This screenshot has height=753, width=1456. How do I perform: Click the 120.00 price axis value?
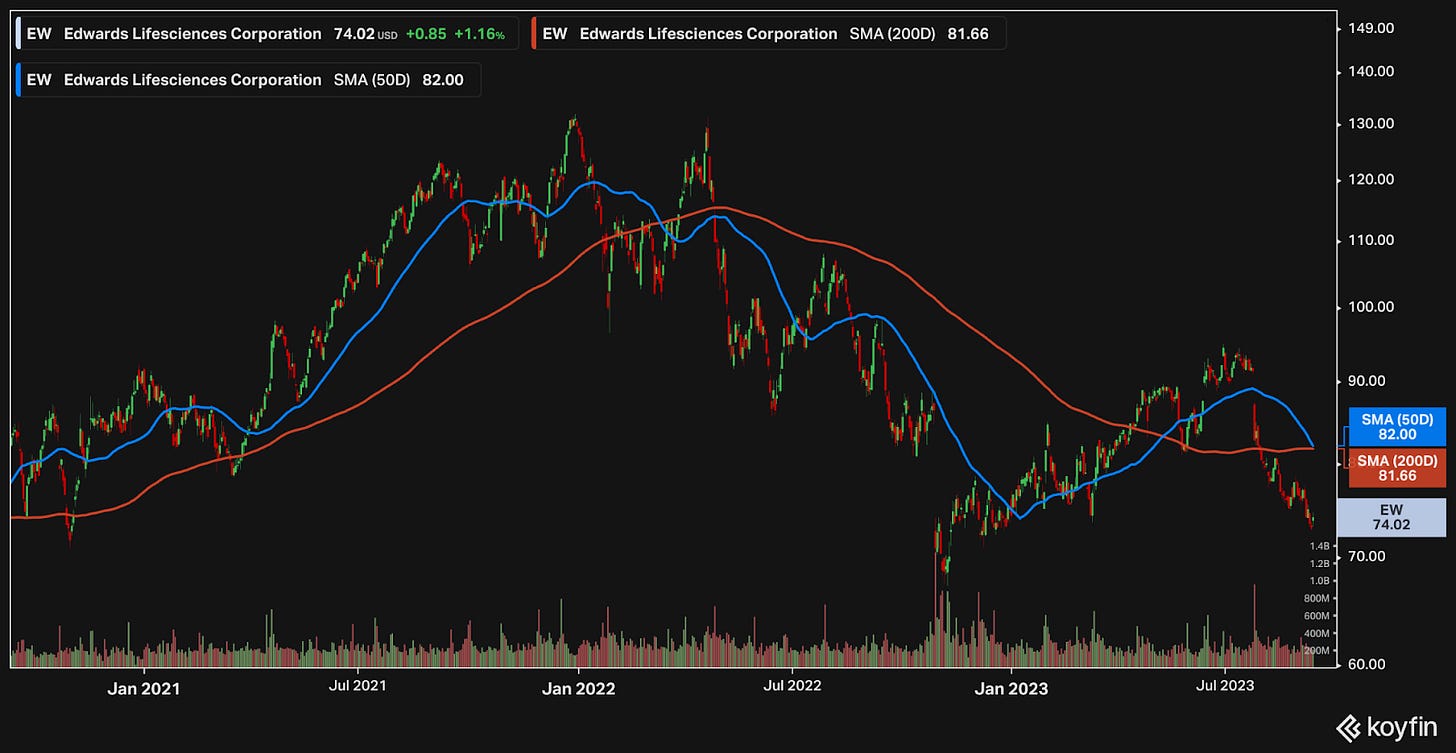point(1371,180)
